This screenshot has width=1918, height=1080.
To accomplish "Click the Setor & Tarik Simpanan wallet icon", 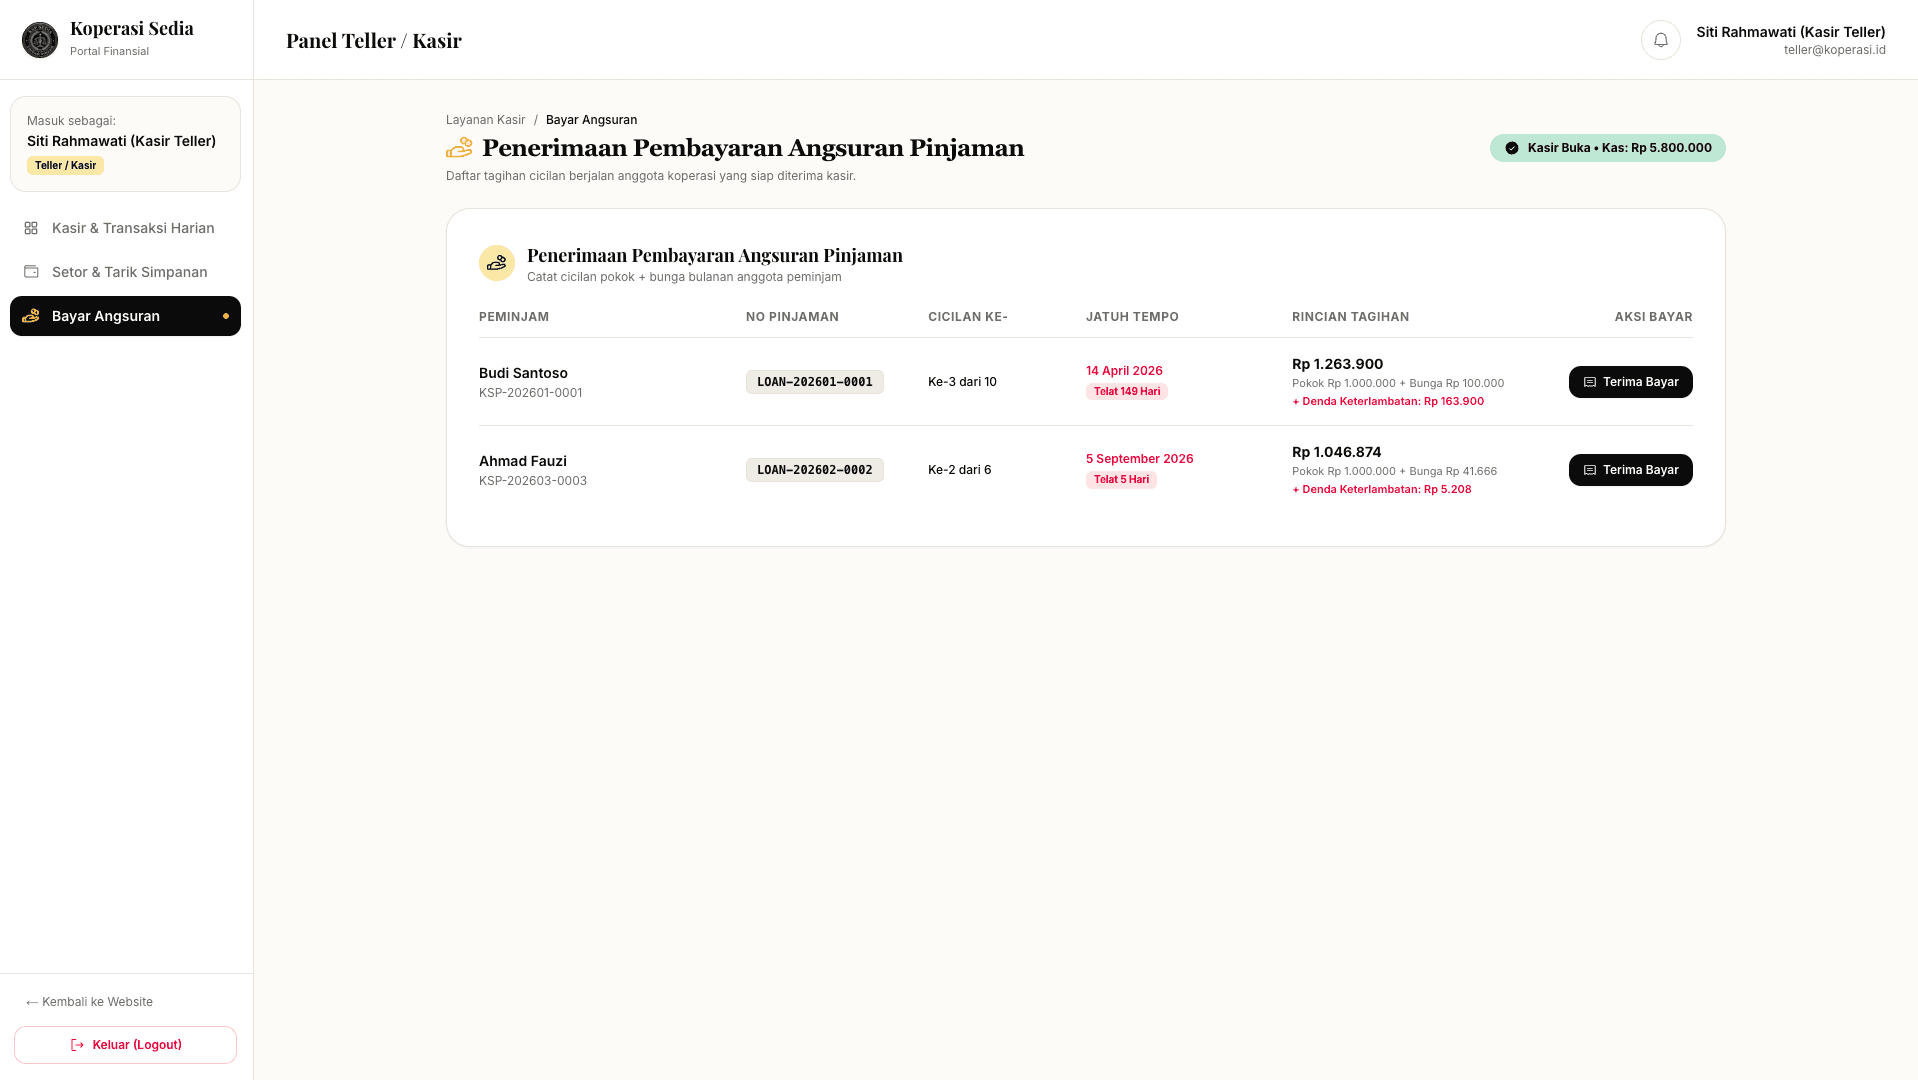I will pyautogui.click(x=31, y=272).
